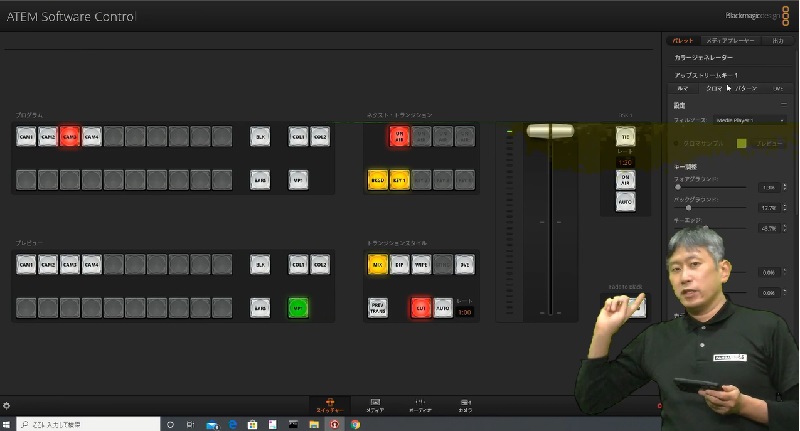
Task: Open the Audio page icon in bottom bar
Action: [420, 406]
